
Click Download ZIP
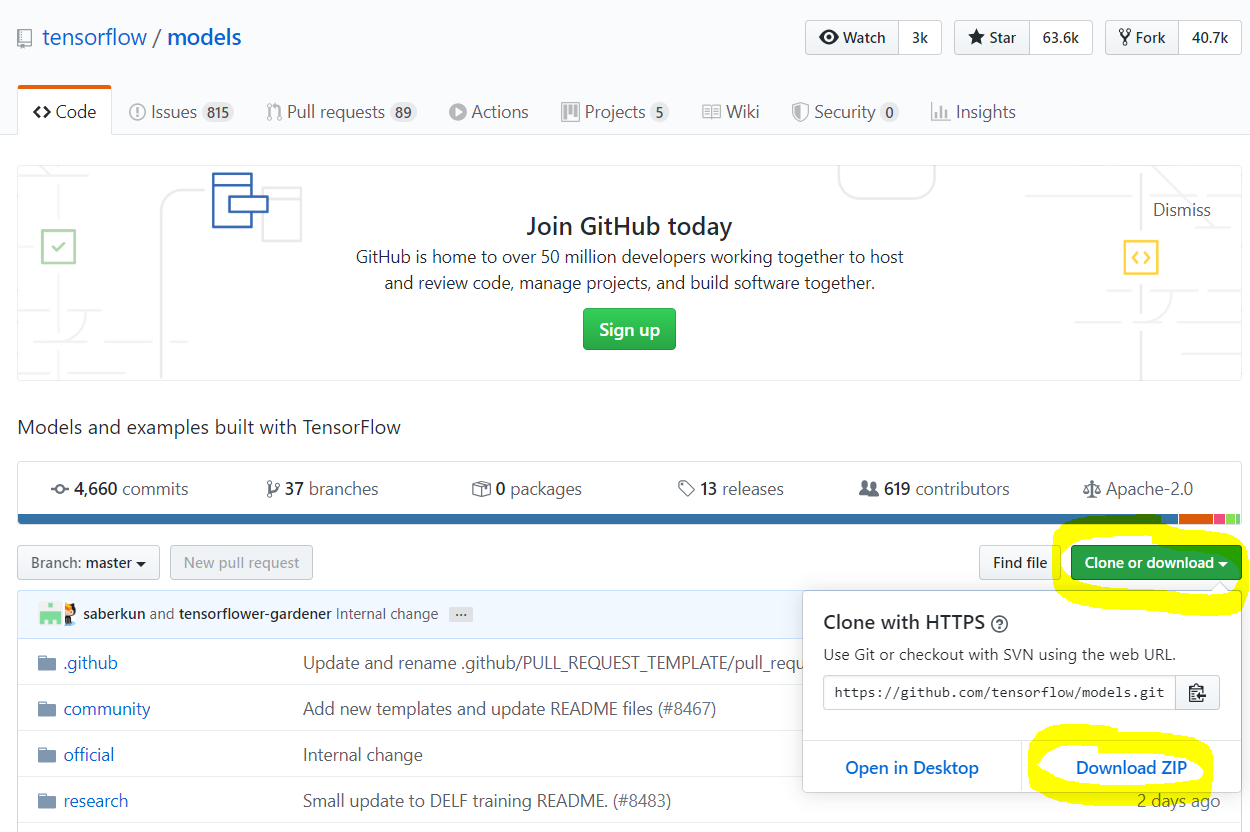pos(1131,768)
